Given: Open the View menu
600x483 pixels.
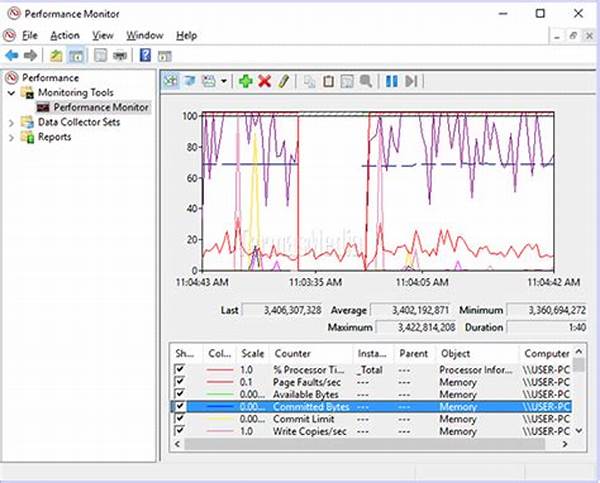Looking at the screenshot, I should tap(103, 36).
